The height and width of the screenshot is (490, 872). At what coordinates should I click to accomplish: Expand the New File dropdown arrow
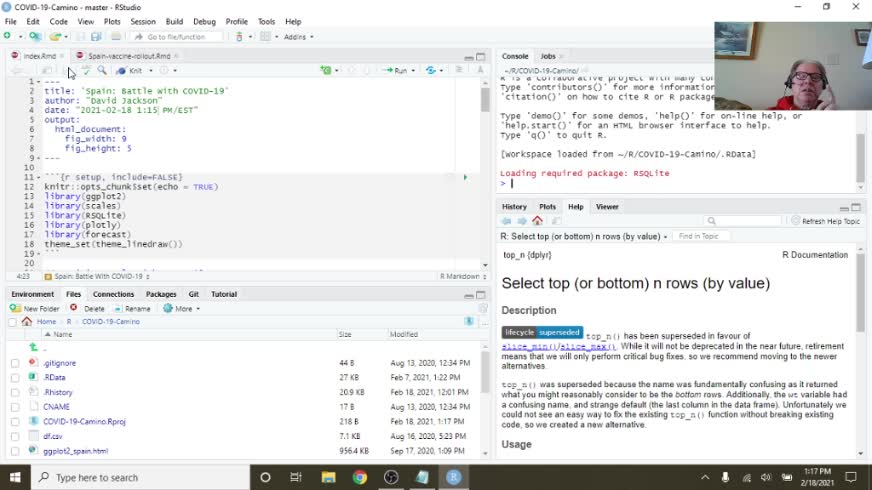point(20,37)
